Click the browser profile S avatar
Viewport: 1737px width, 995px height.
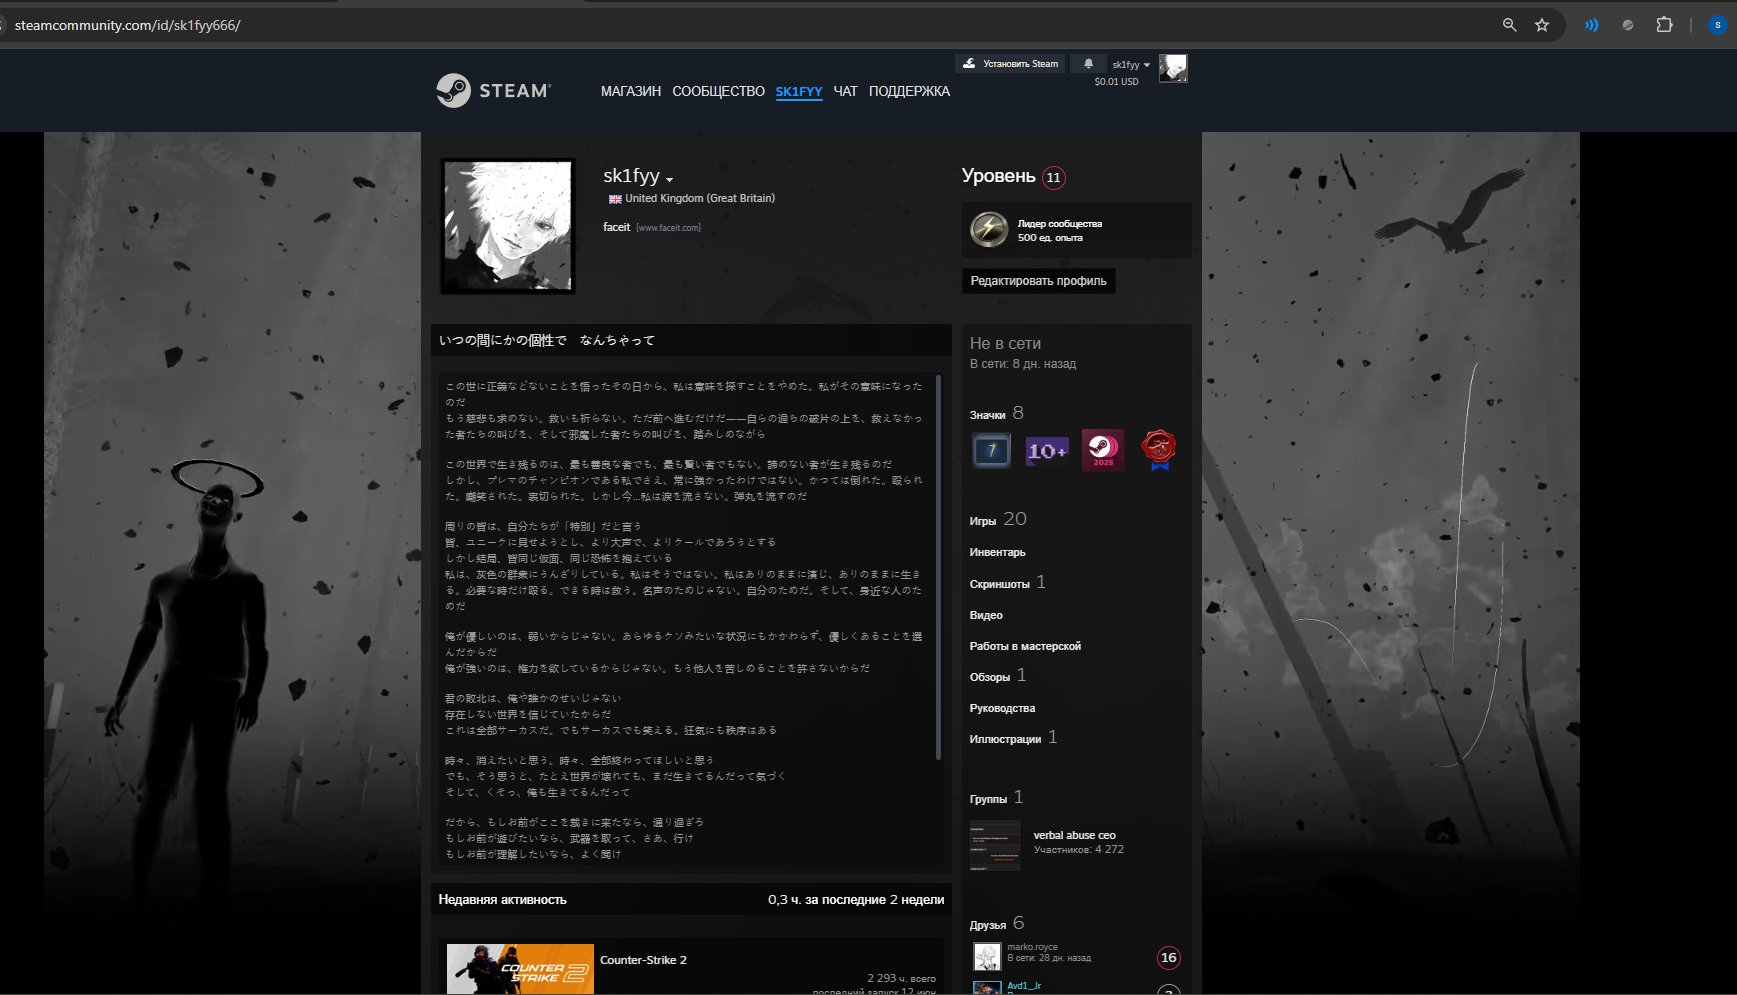point(1718,25)
